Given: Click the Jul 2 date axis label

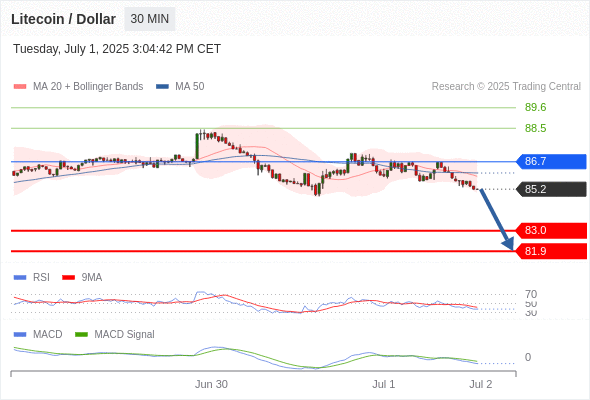Looking at the screenshot, I should [481, 384].
